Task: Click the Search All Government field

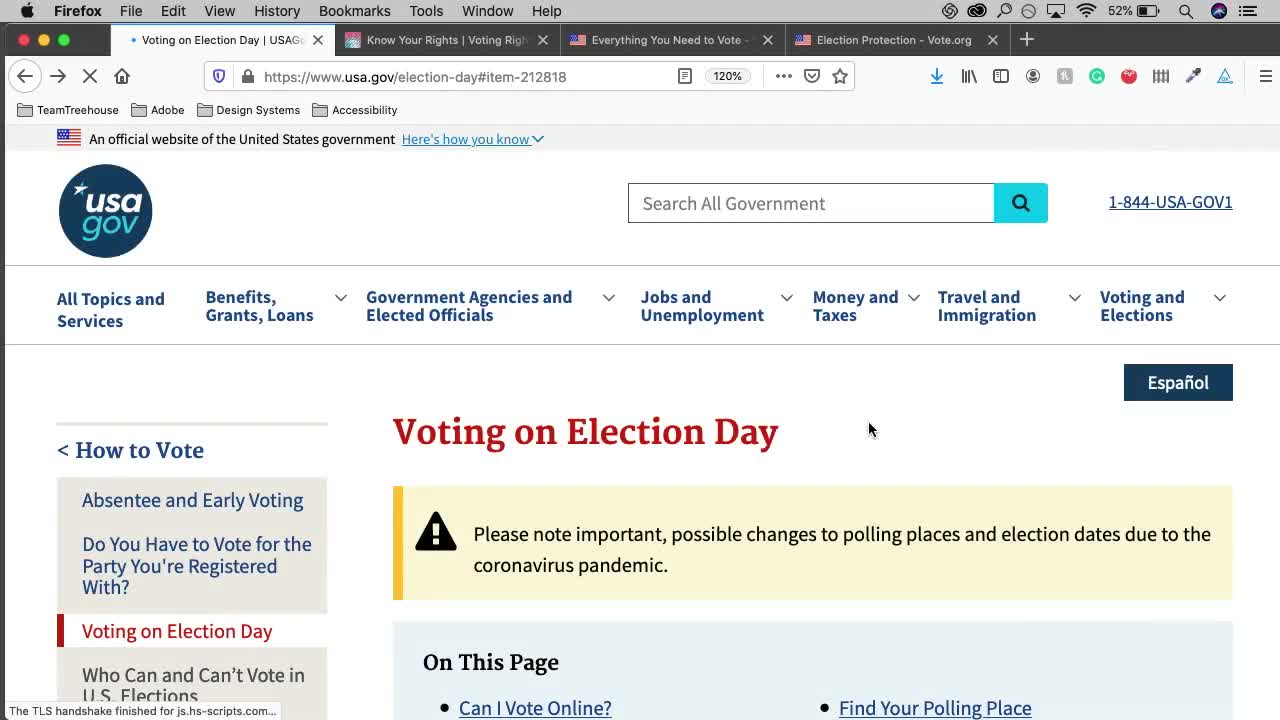Action: coord(810,203)
